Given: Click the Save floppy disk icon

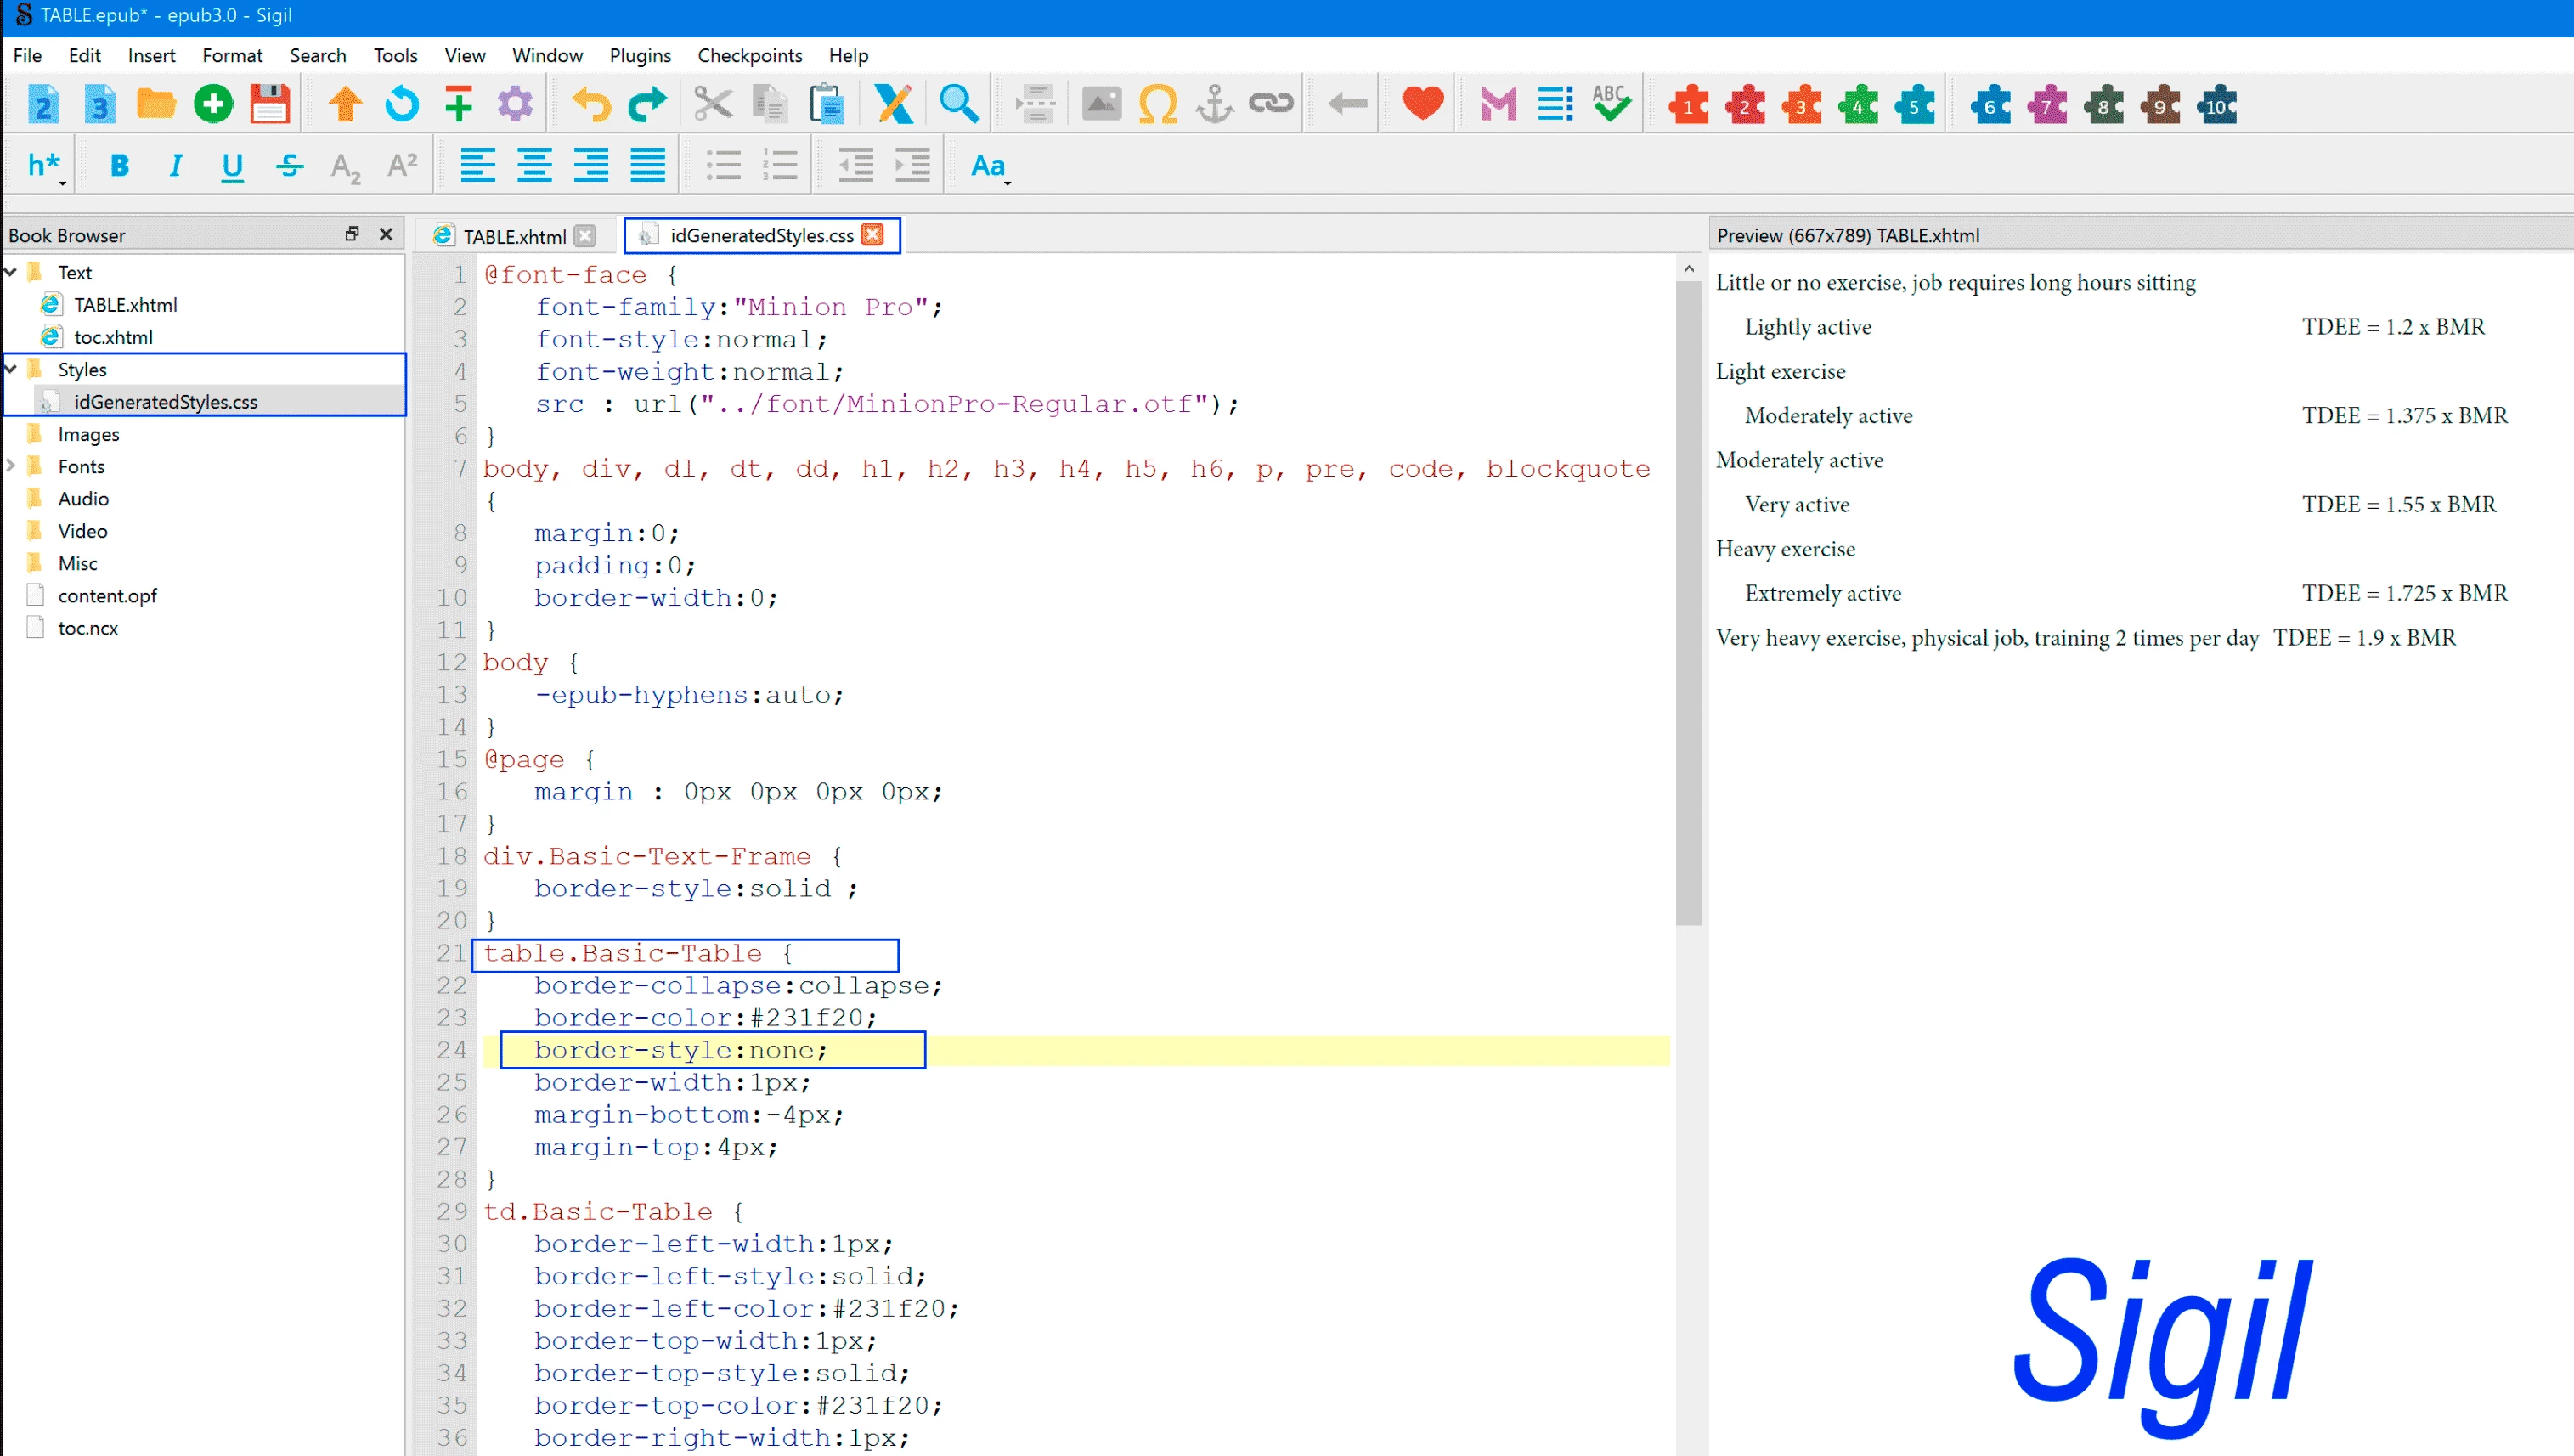Looking at the screenshot, I should [x=269, y=104].
